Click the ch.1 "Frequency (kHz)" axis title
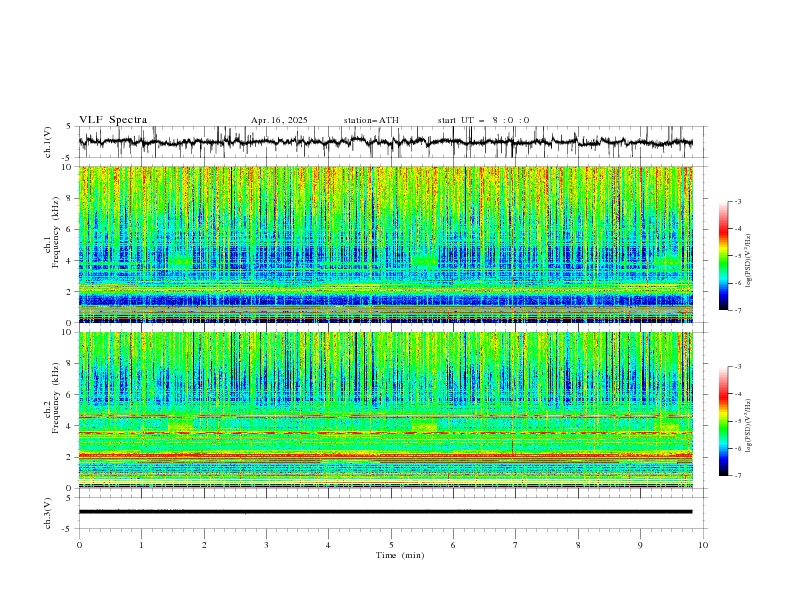Screen dimensions: 792x612 click(56, 230)
